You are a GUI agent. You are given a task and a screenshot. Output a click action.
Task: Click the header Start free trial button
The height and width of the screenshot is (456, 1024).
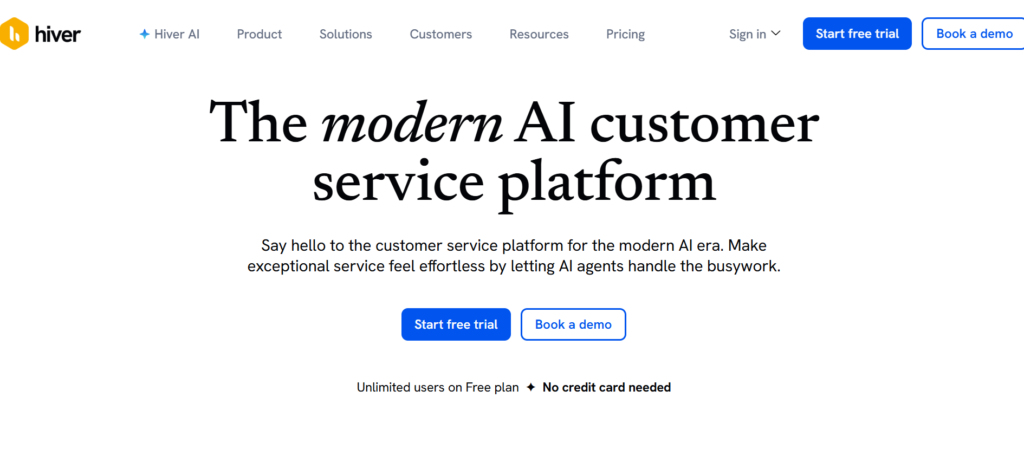point(857,34)
